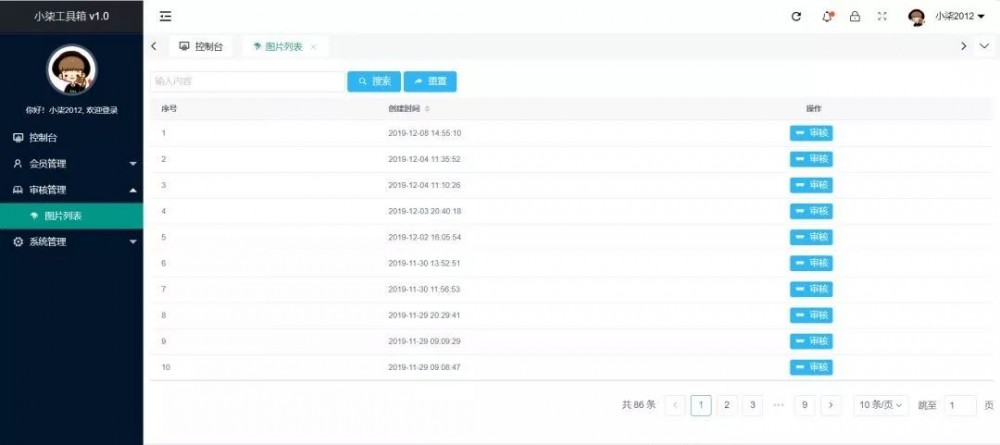
Task: Switch to 图片列表 tab
Action: 279,47
